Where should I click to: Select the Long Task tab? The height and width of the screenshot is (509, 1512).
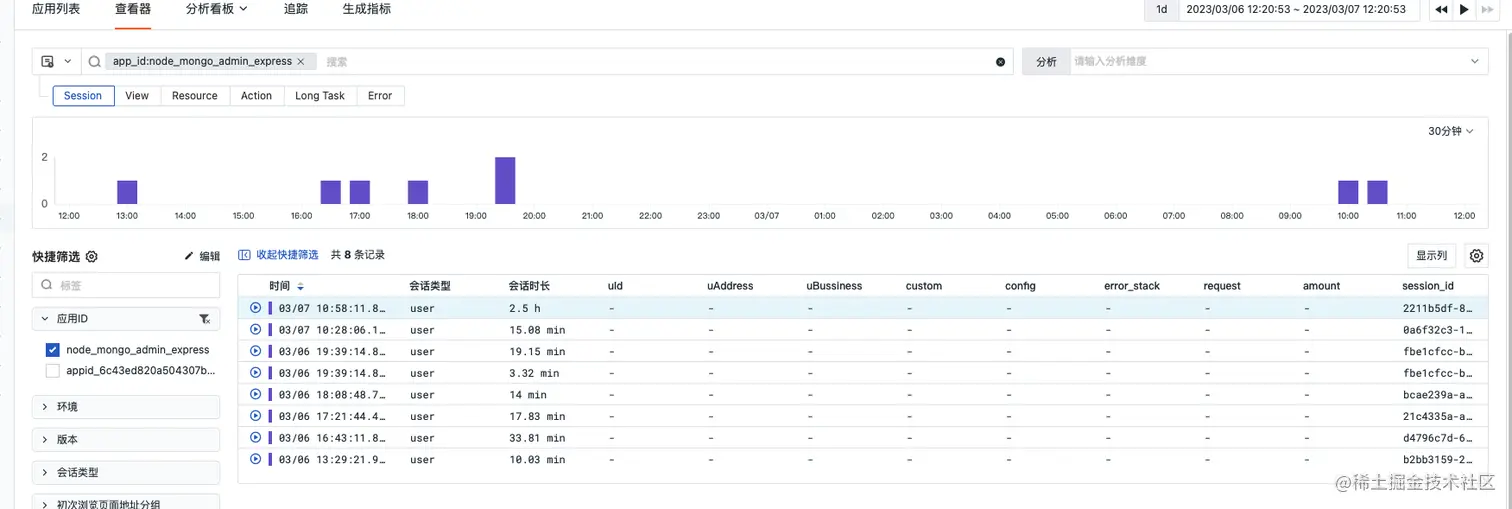click(x=320, y=96)
